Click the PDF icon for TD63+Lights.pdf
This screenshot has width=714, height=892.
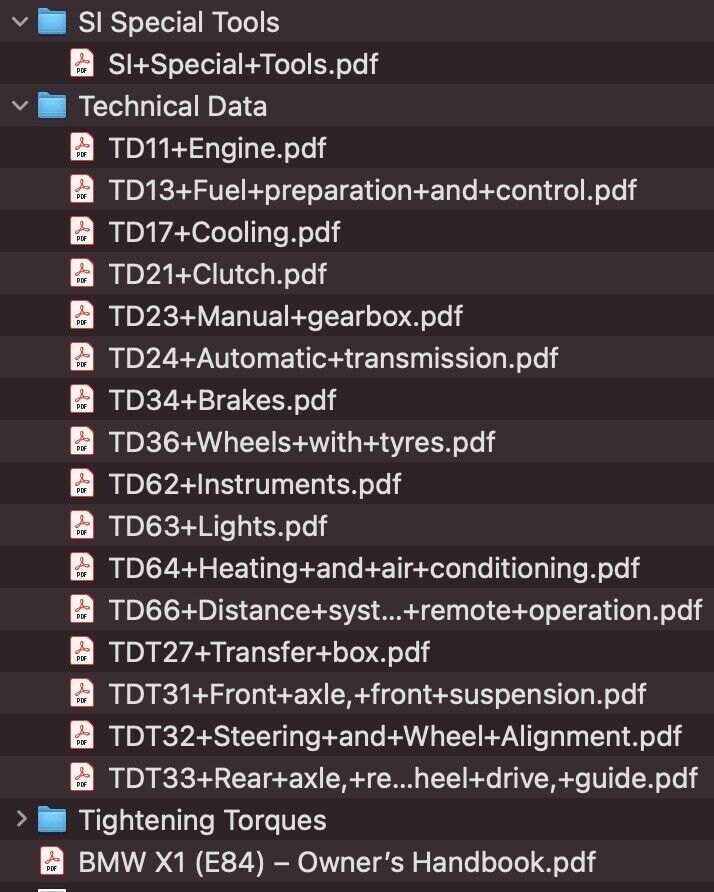point(82,526)
